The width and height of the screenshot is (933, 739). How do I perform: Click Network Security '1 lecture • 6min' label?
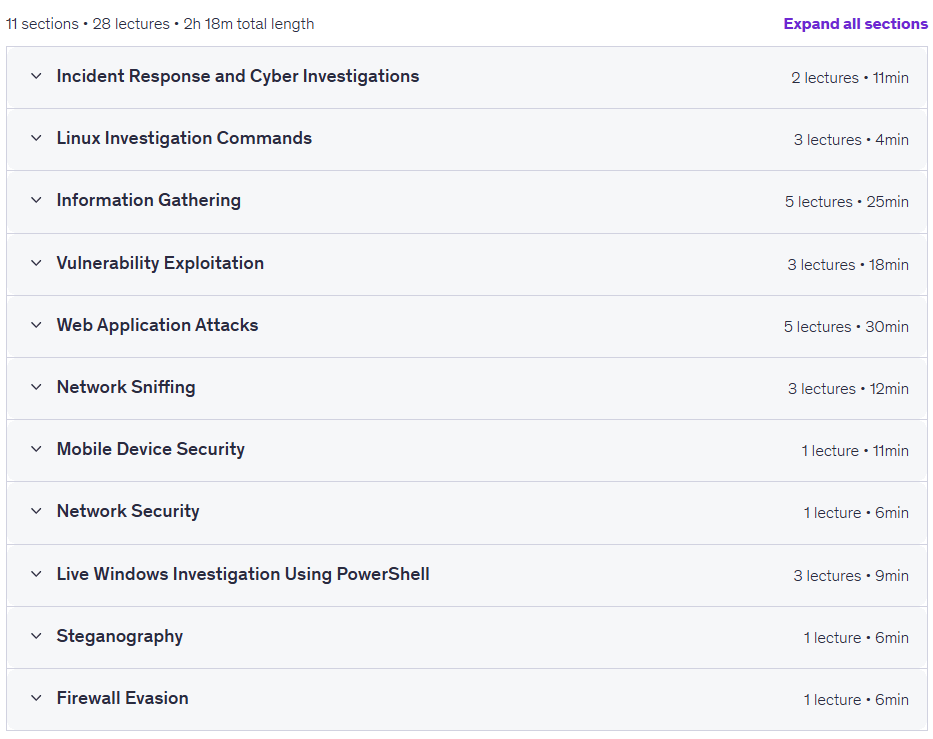coord(856,512)
